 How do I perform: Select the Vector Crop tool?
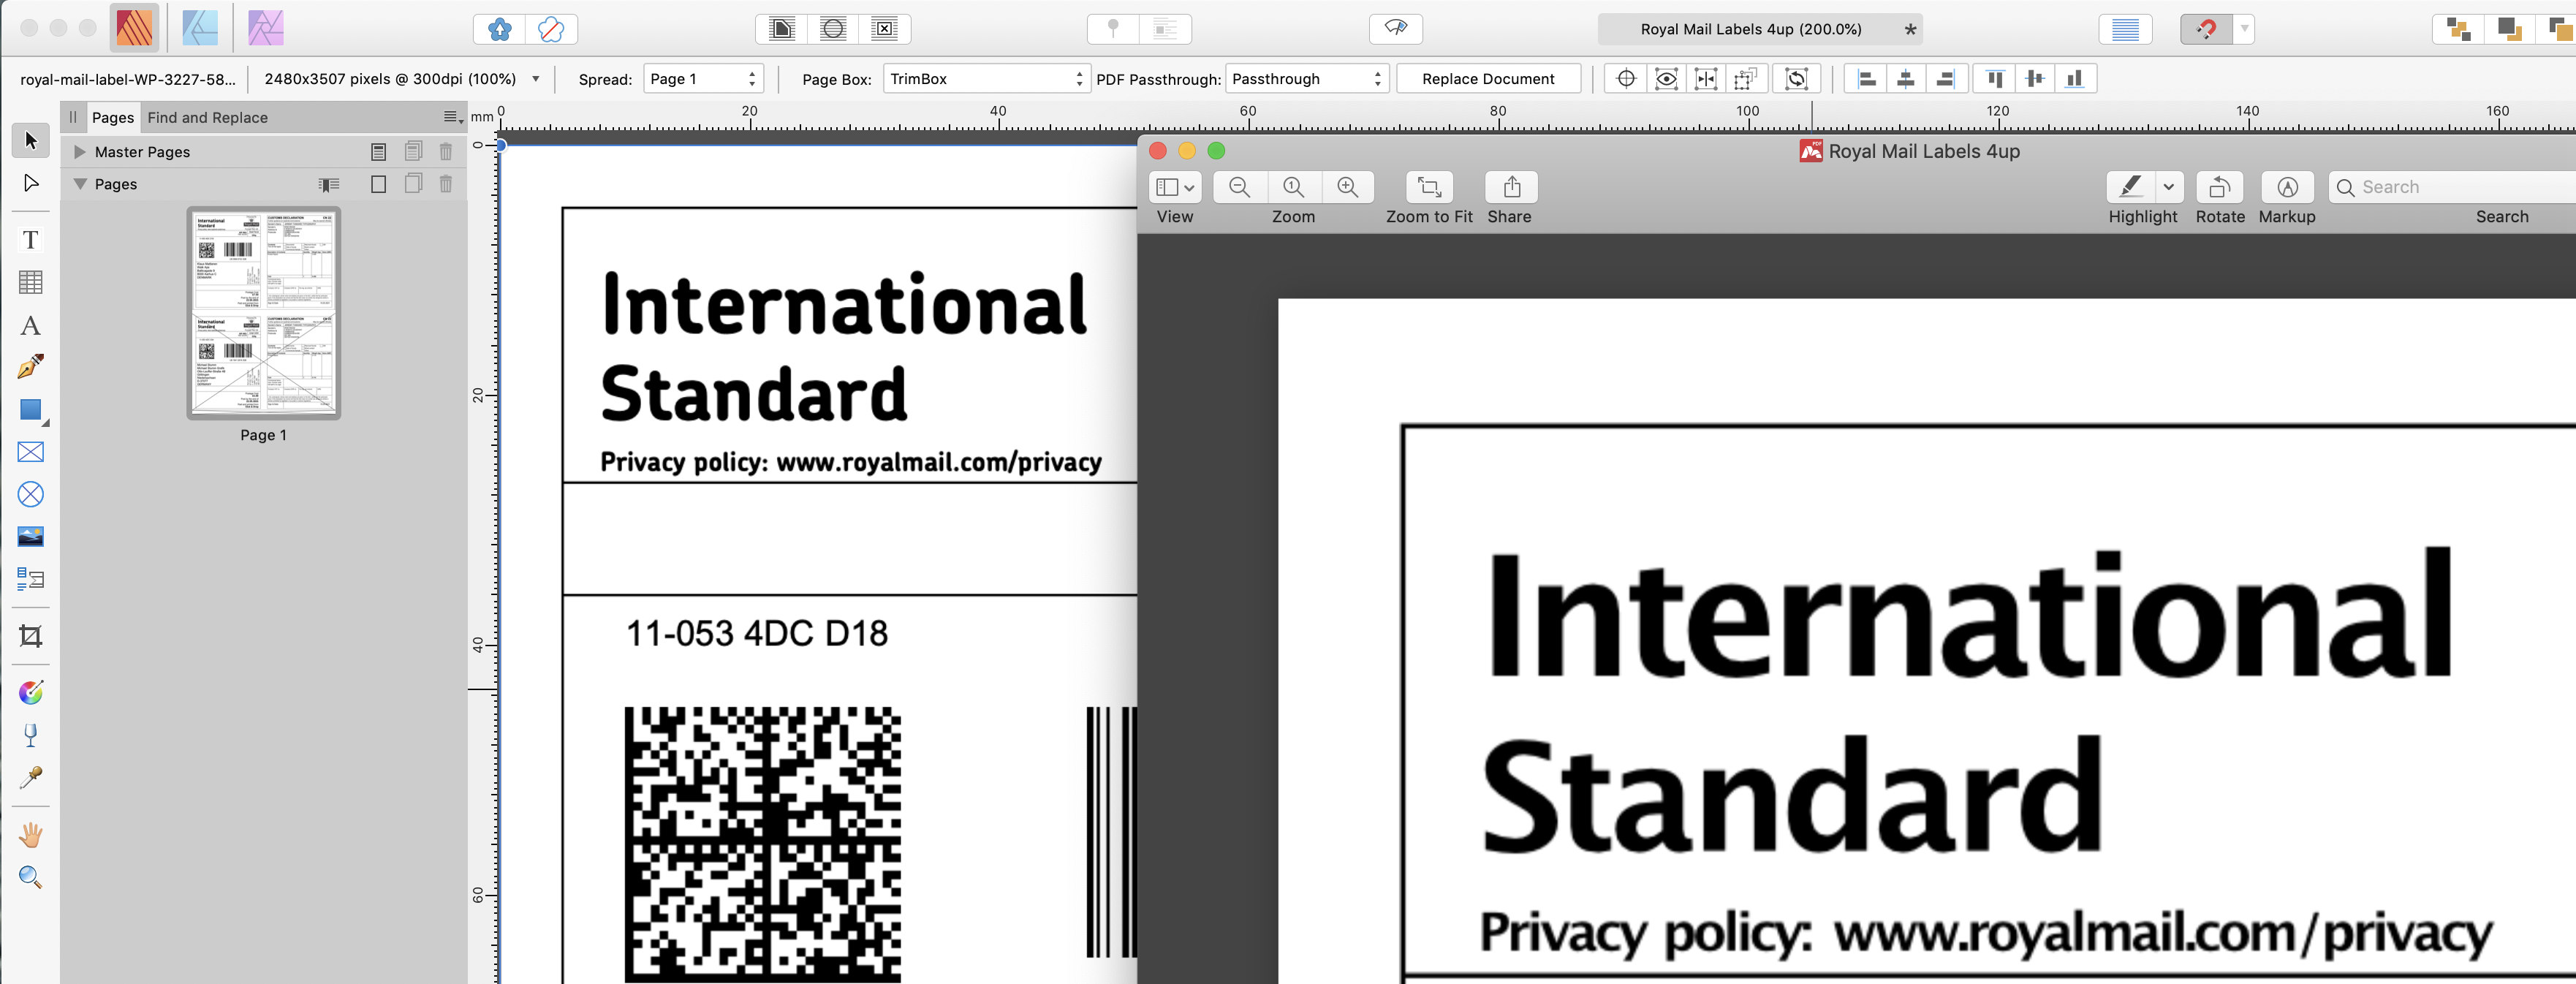[x=30, y=637]
